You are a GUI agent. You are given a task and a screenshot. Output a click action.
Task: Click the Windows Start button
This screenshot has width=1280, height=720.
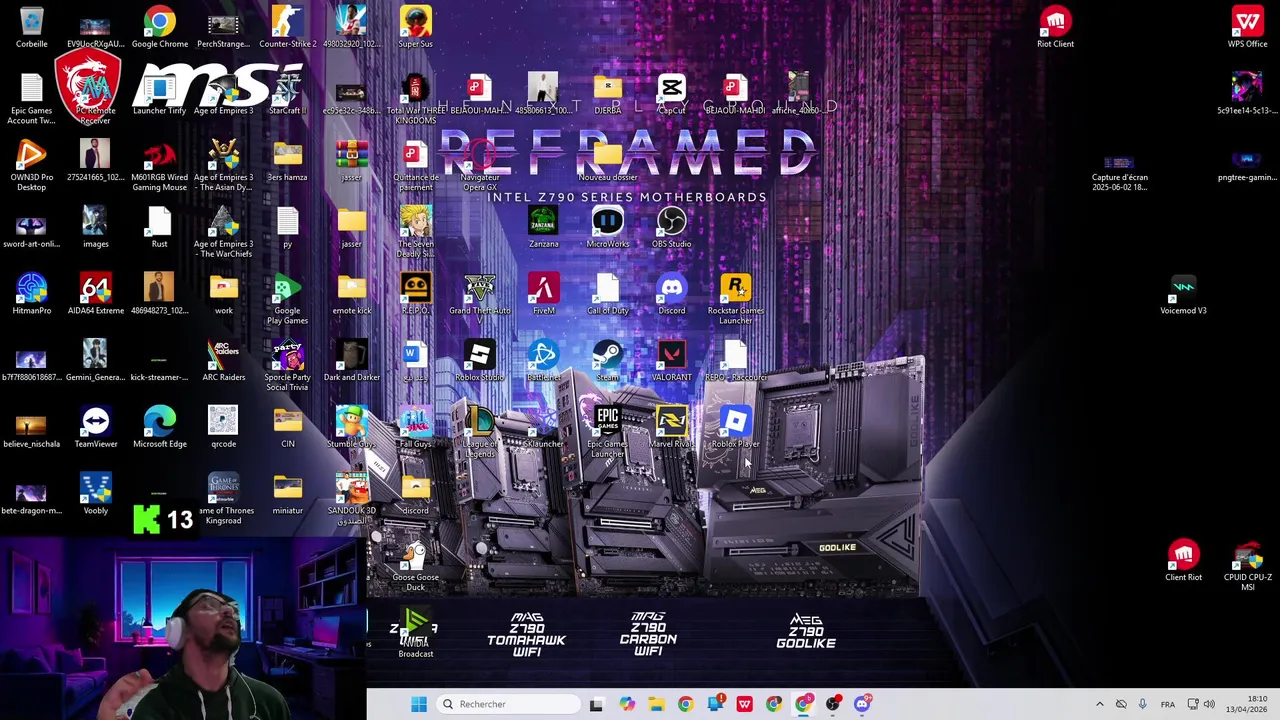click(418, 704)
